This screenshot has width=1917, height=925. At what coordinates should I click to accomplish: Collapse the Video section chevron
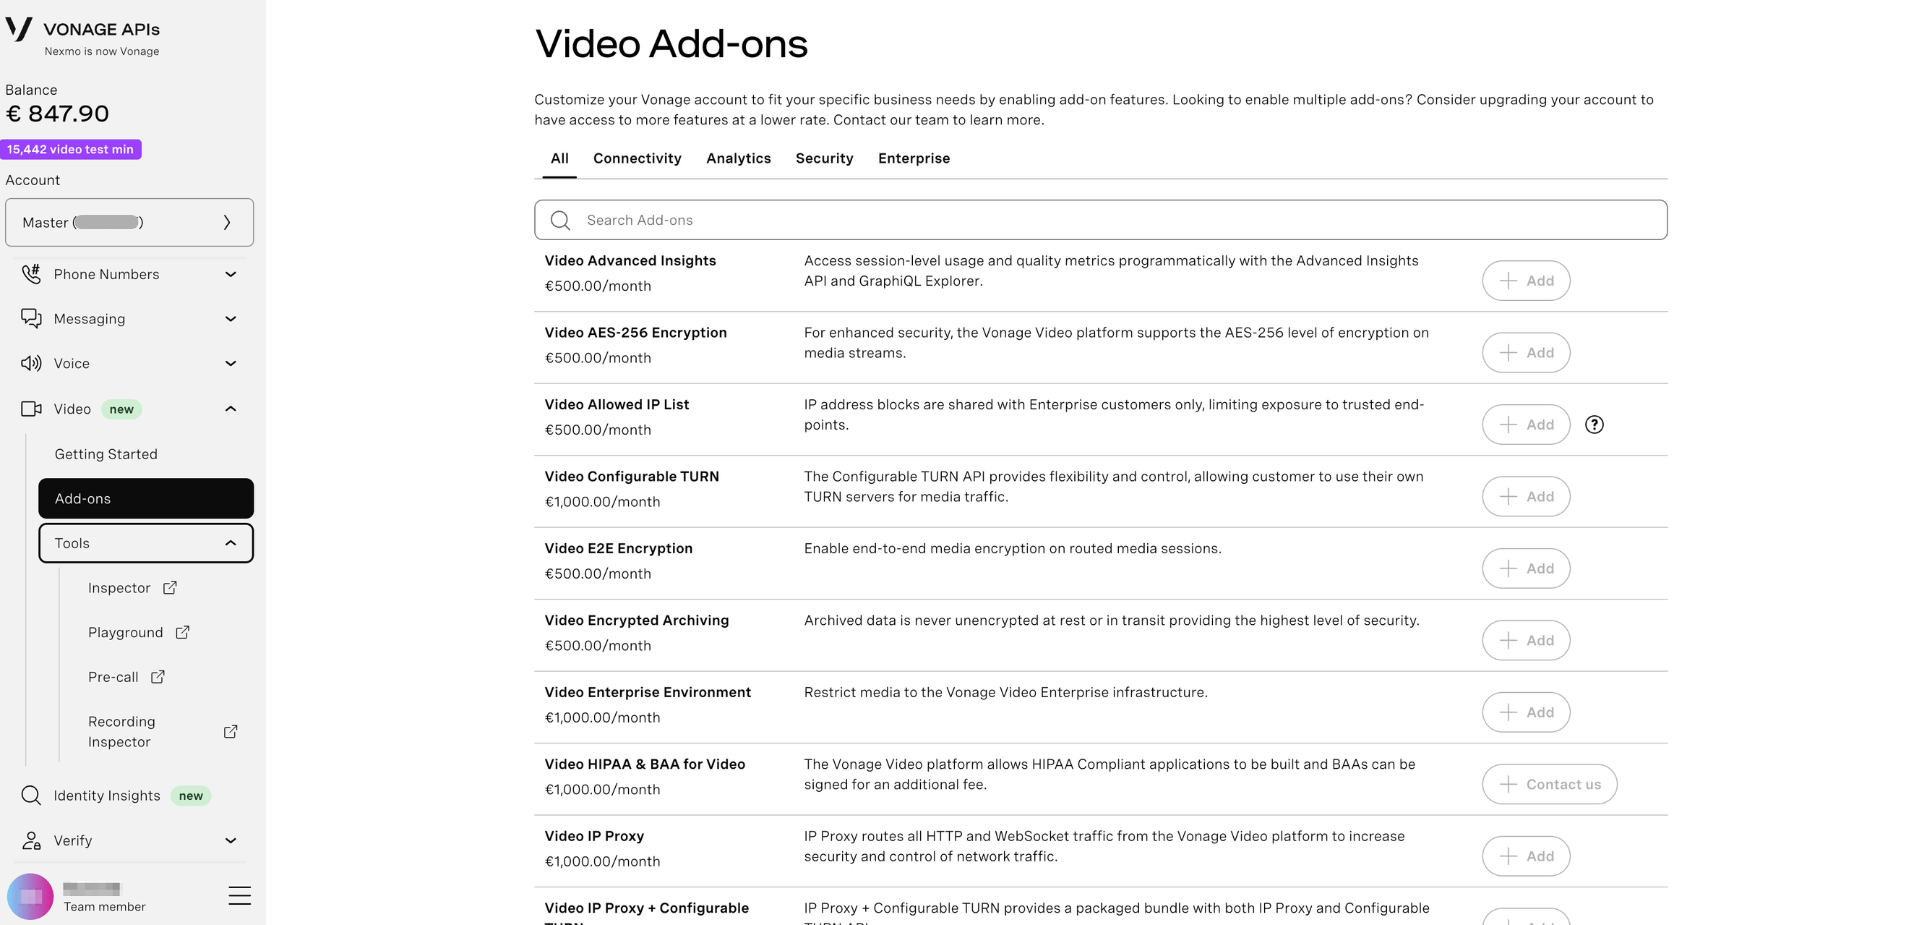230,408
